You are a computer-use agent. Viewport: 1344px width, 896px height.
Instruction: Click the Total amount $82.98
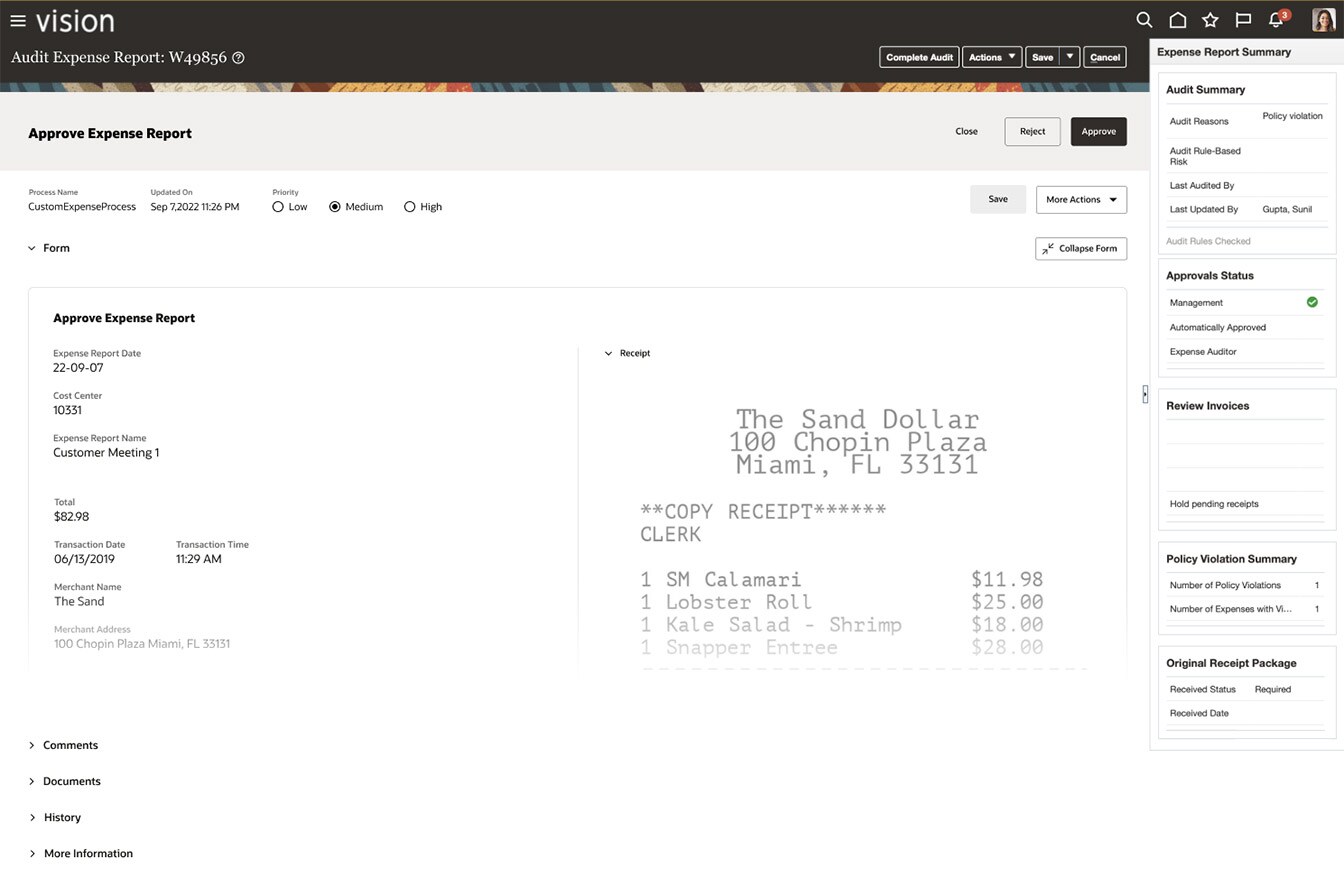pos(71,517)
